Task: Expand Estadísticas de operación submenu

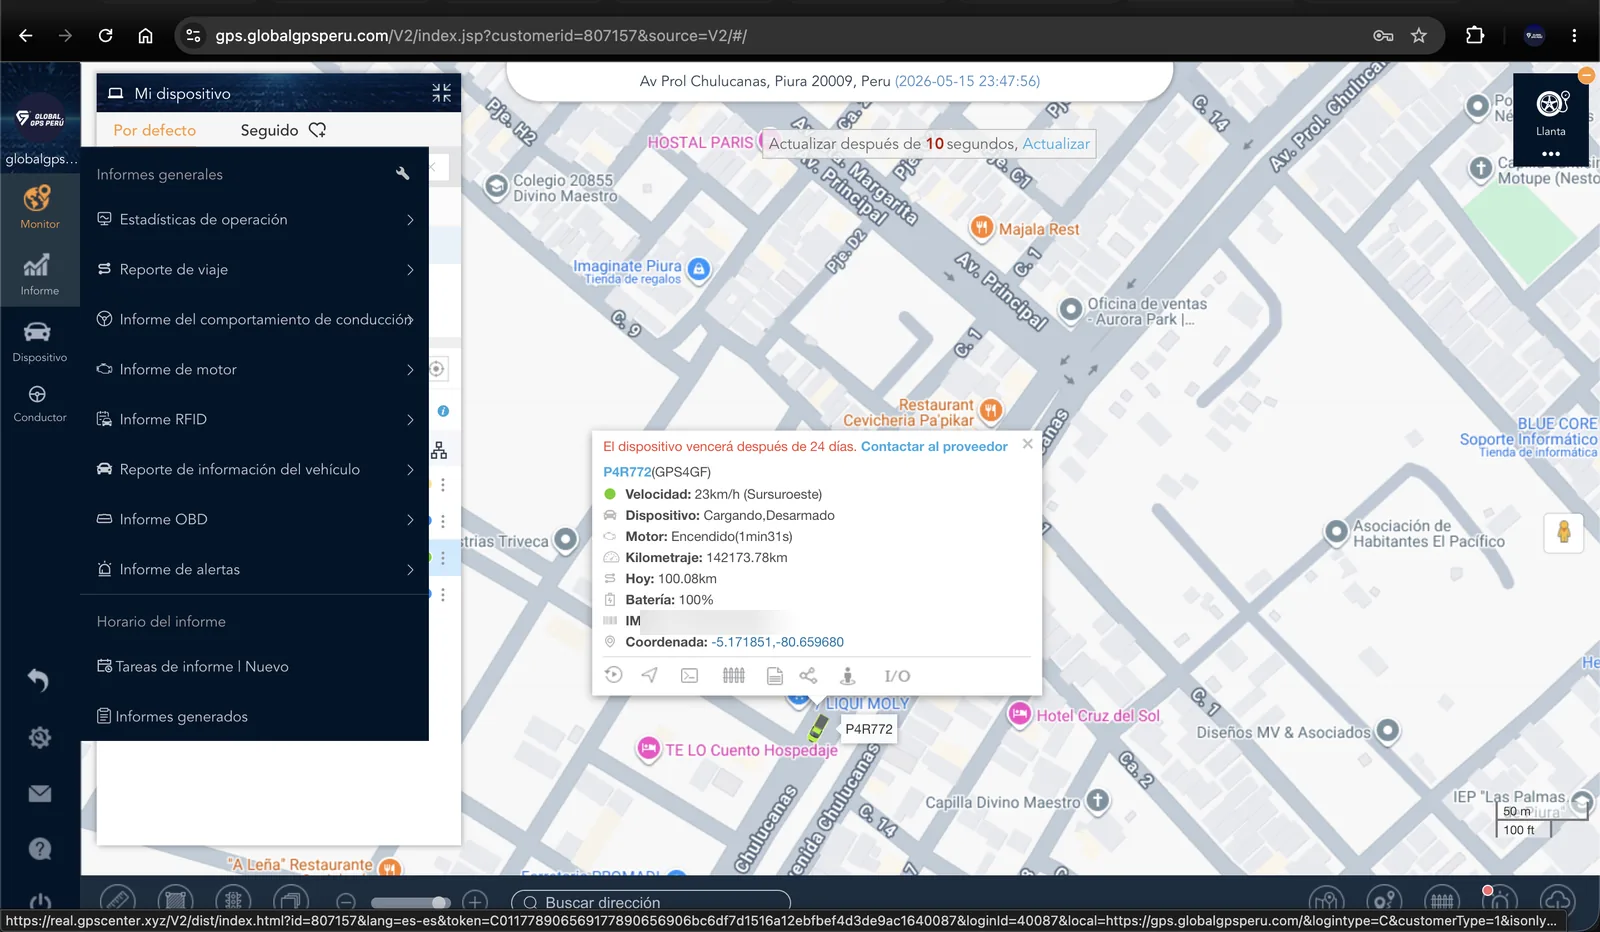Action: [x=254, y=220]
